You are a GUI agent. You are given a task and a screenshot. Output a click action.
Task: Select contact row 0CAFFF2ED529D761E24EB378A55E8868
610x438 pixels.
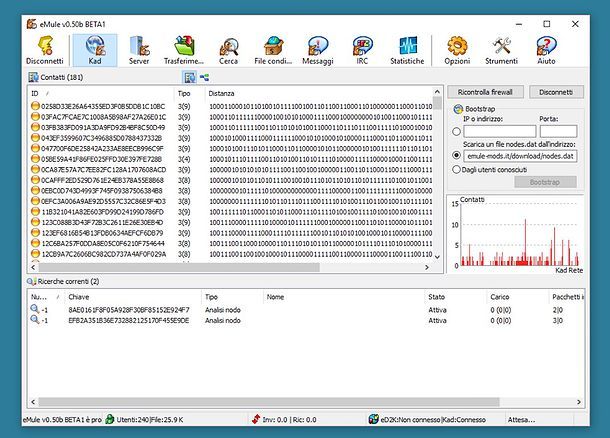[x=231, y=180]
